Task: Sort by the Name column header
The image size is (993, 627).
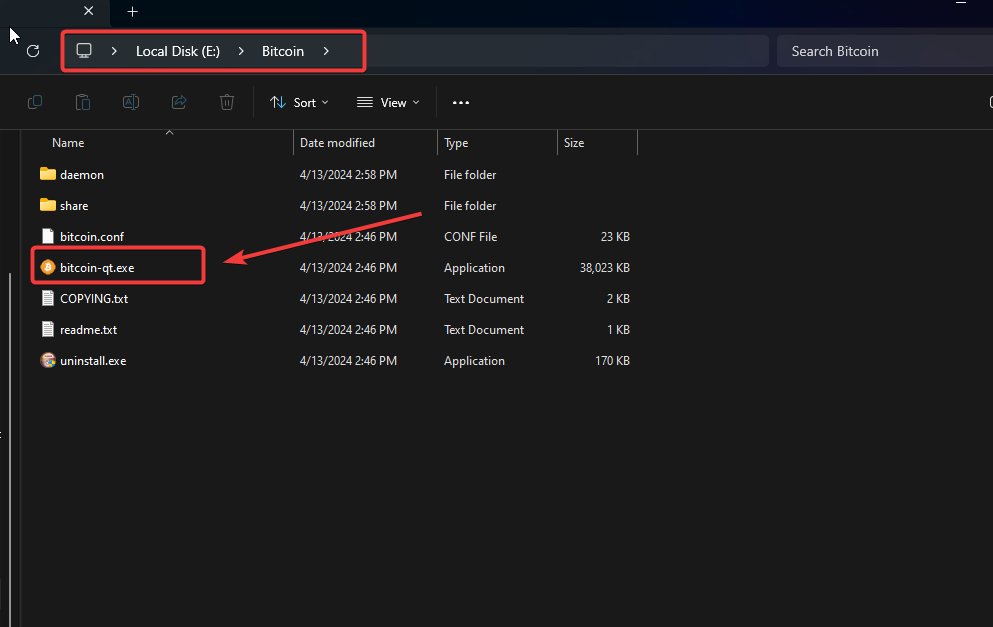Action: [68, 142]
